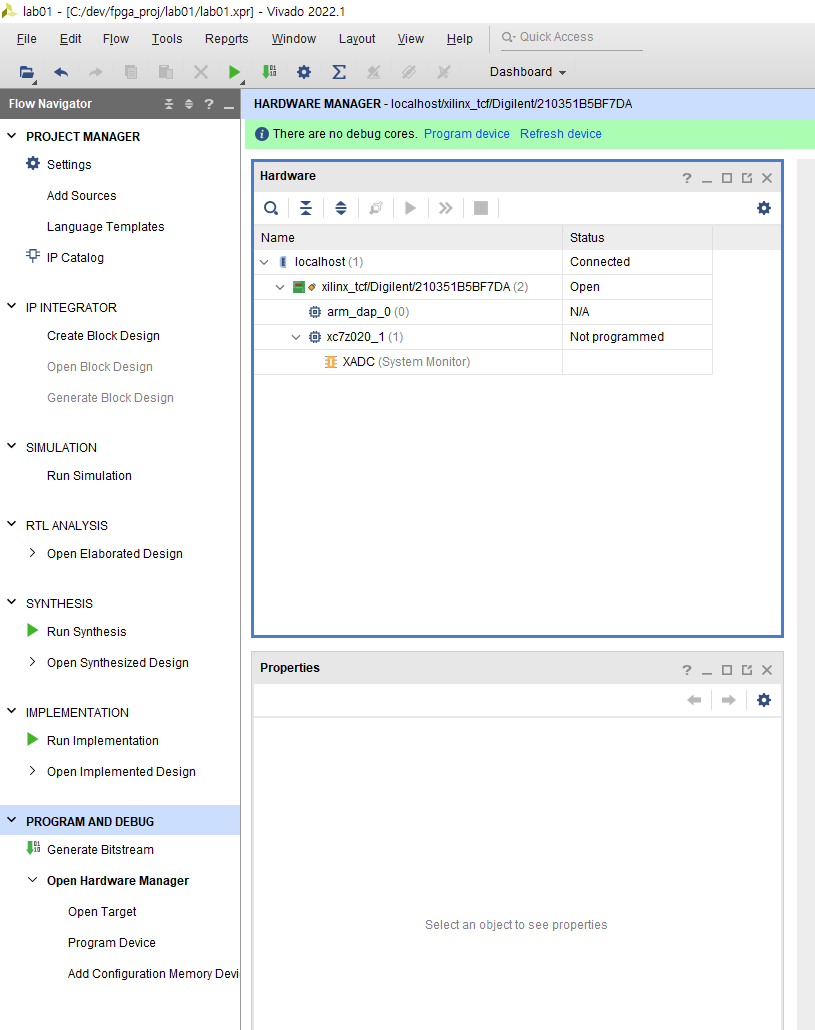Click the Name column header
The image size is (815, 1030).
[408, 238]
